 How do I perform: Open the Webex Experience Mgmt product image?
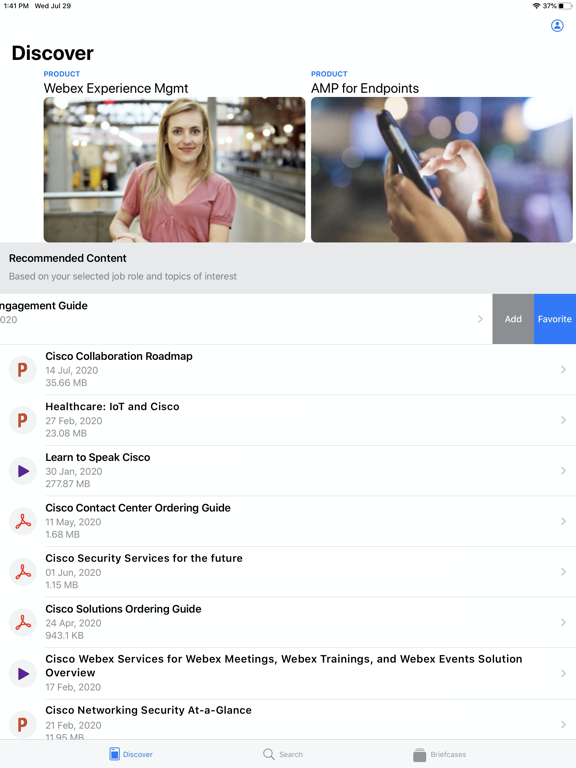pyautogui.click(x=174, y=169)
